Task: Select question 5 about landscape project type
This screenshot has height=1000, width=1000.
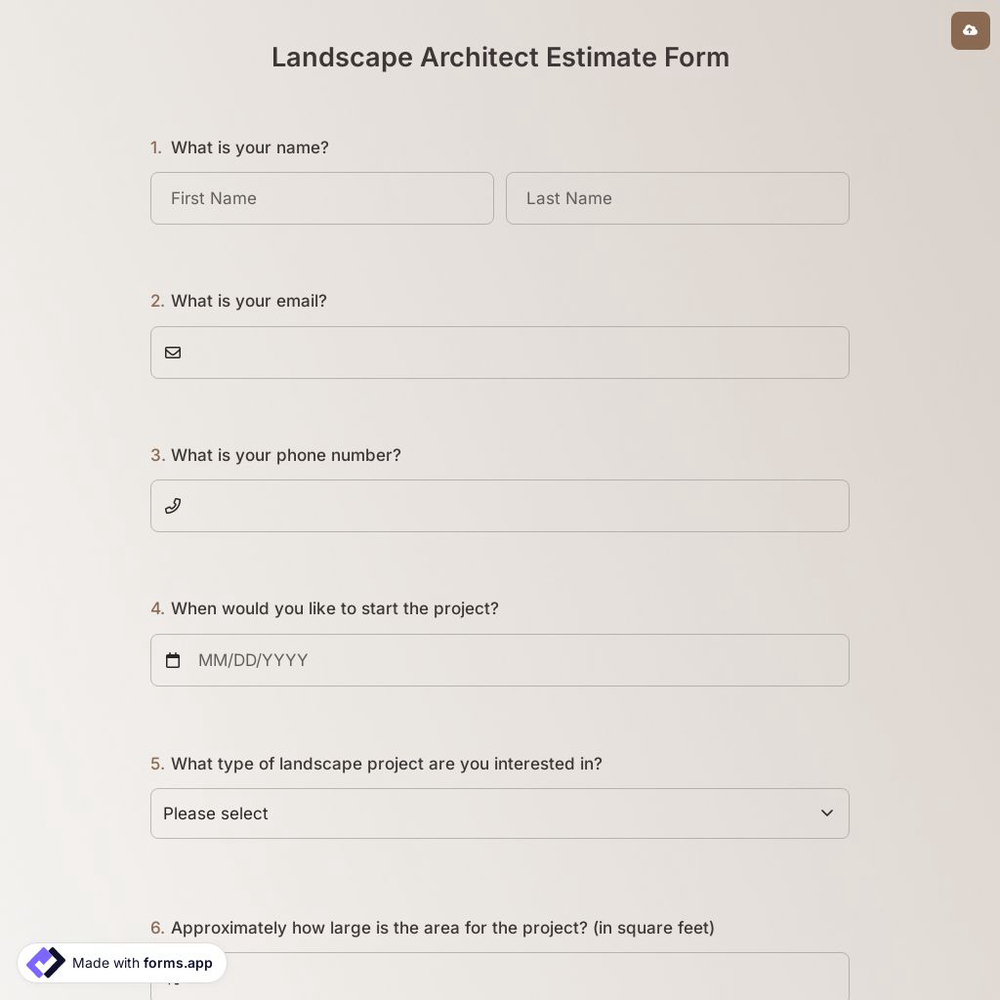Action: coord(386,763)
